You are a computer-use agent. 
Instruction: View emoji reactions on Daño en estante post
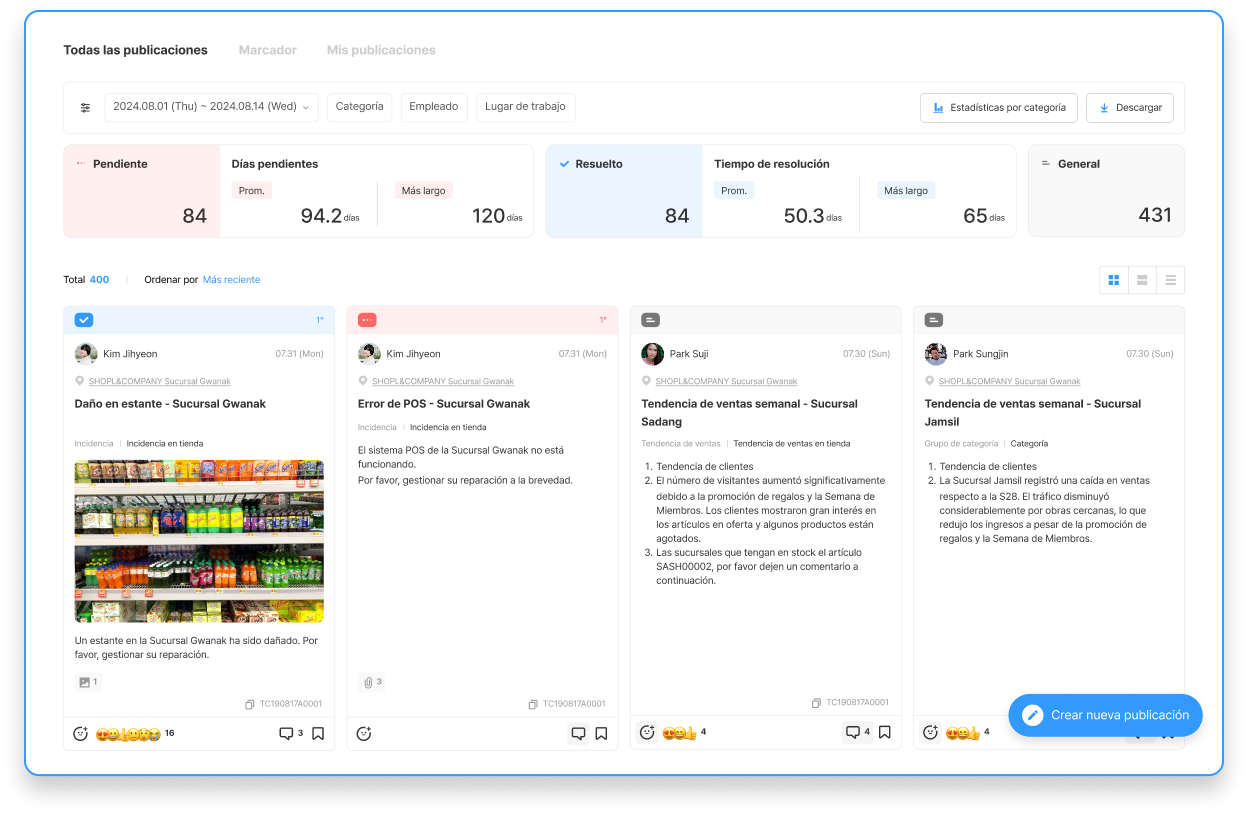tap(135, 734)
